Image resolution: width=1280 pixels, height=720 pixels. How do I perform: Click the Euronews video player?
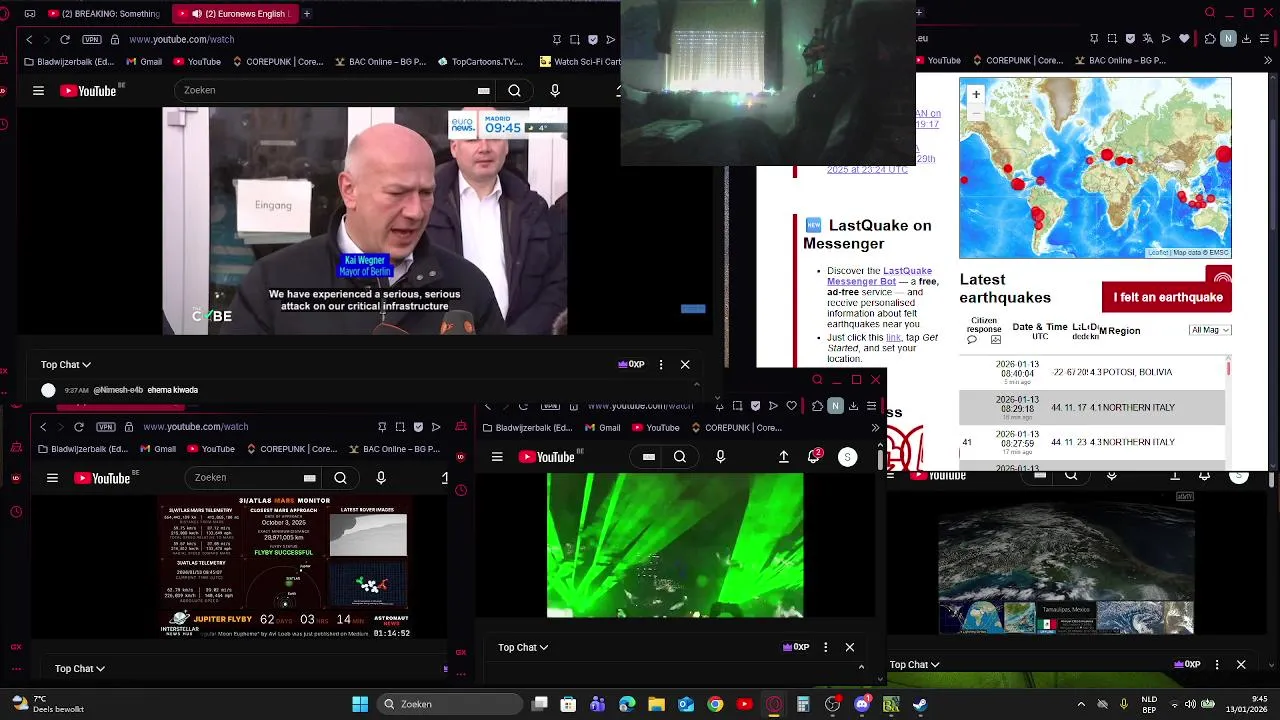(365, 220)
